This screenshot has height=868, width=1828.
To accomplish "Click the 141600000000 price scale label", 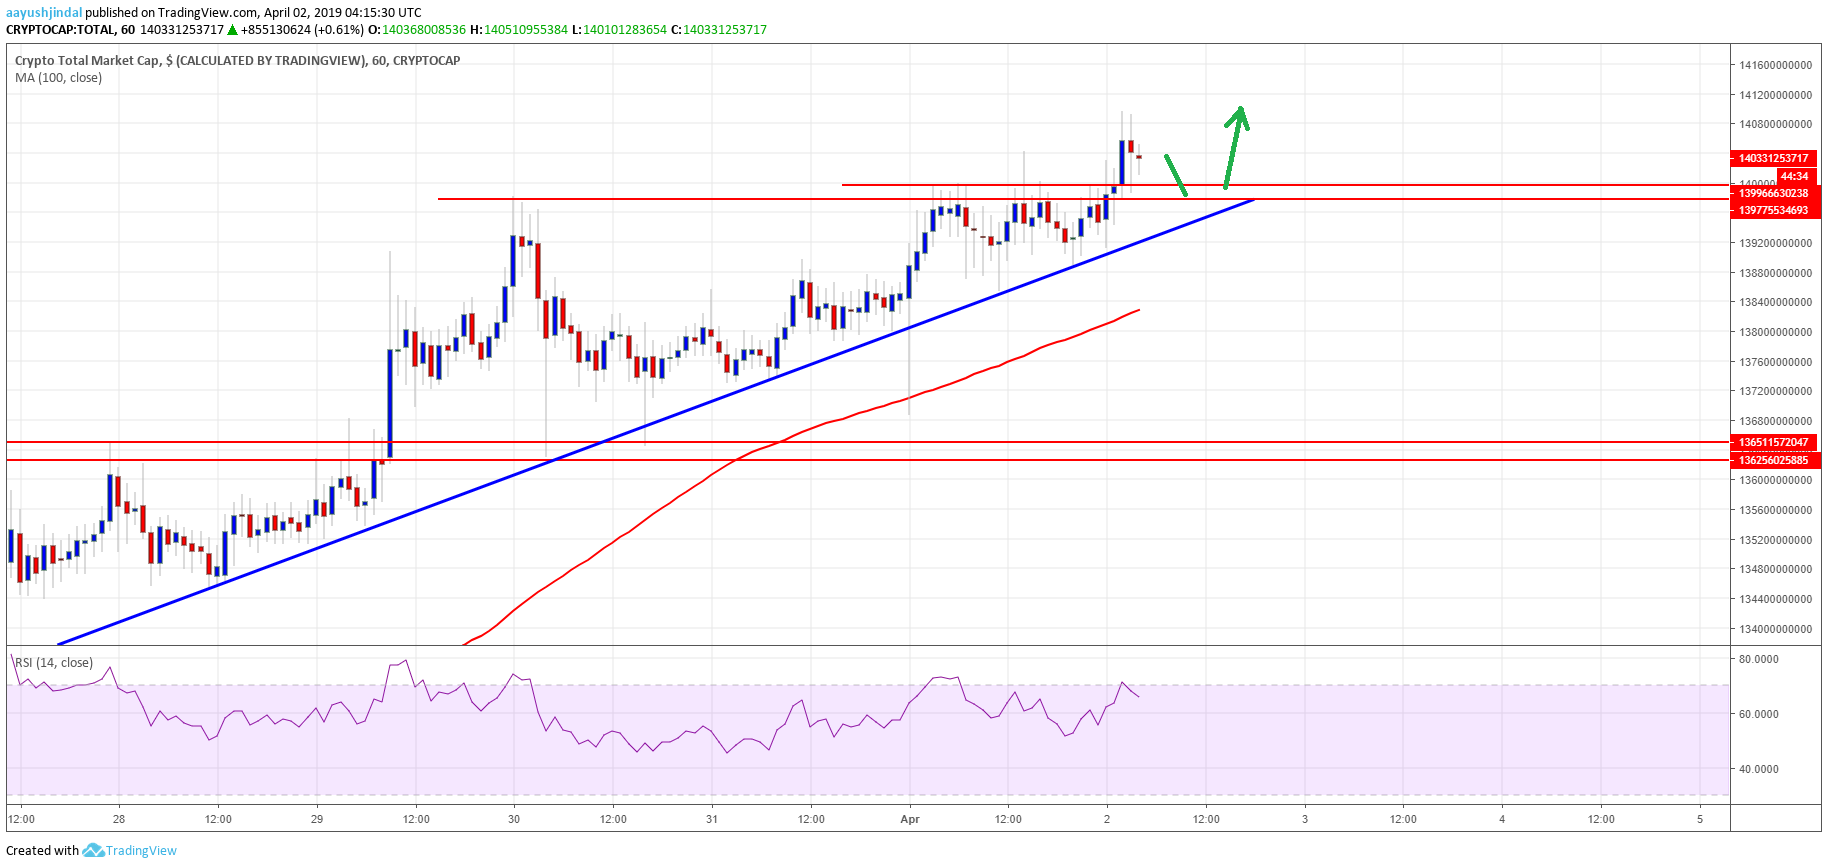I will click(x=1775, y=66).
